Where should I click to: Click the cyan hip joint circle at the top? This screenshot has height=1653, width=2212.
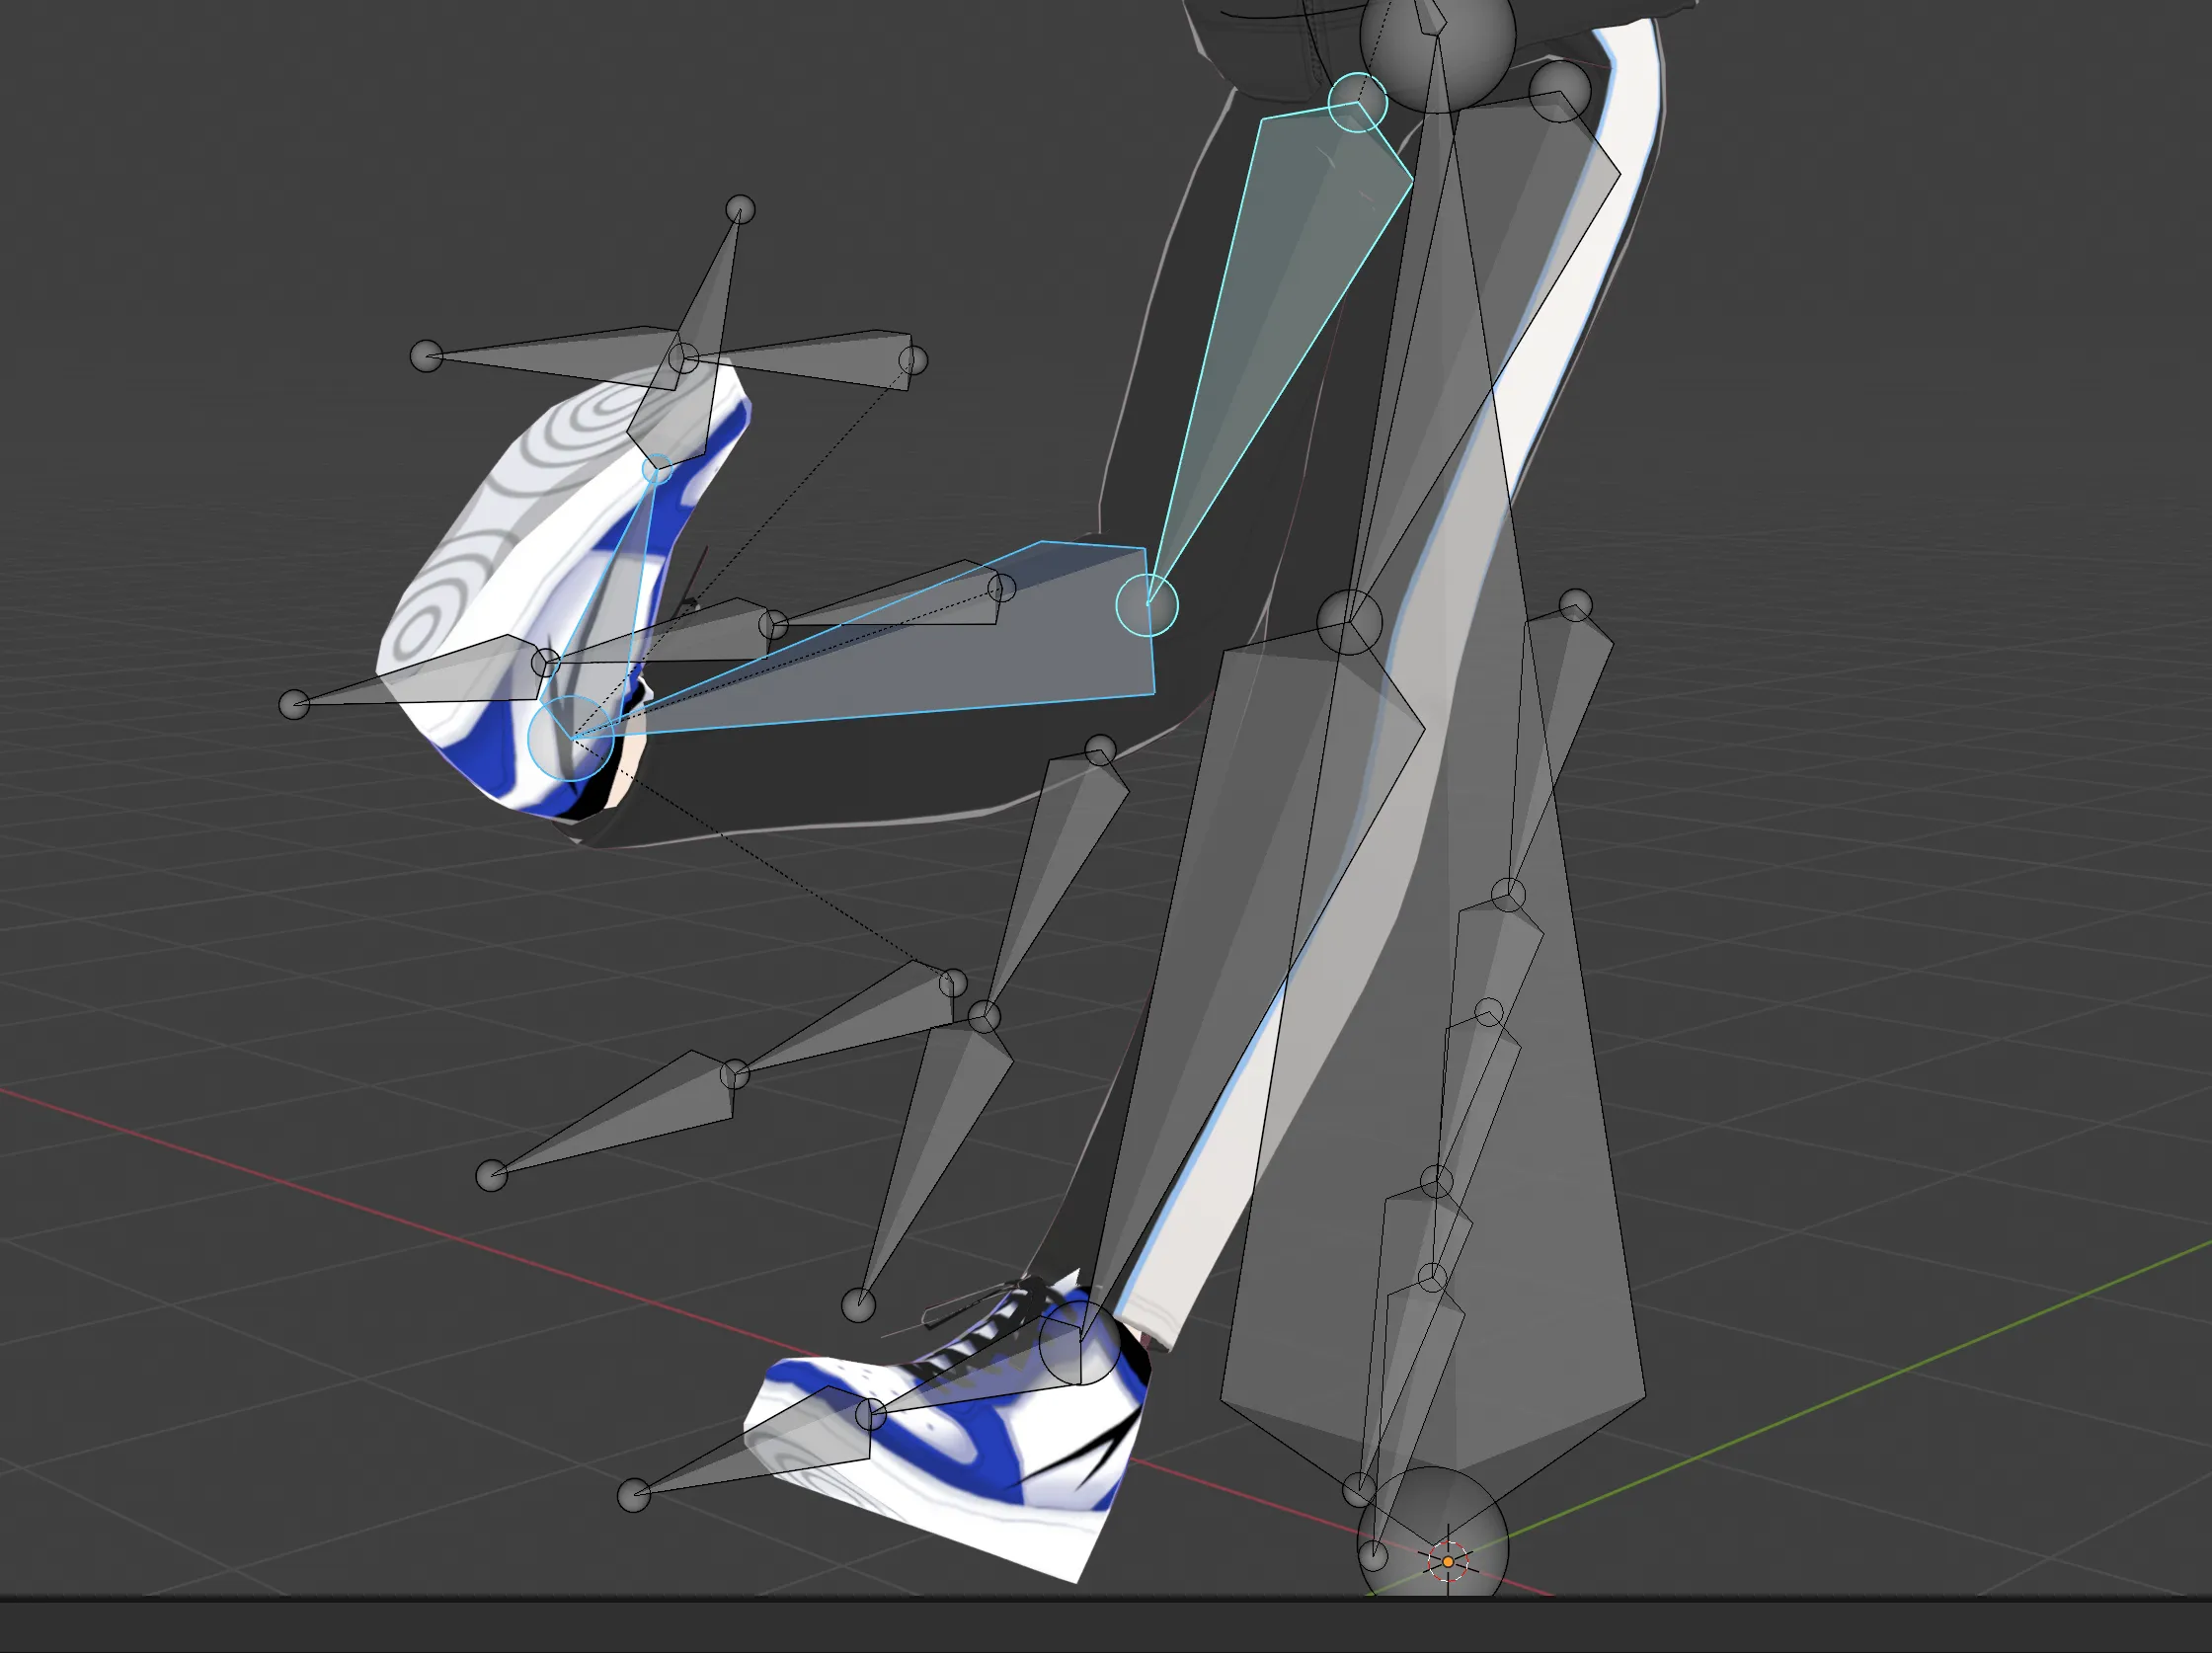(1357, 102)
